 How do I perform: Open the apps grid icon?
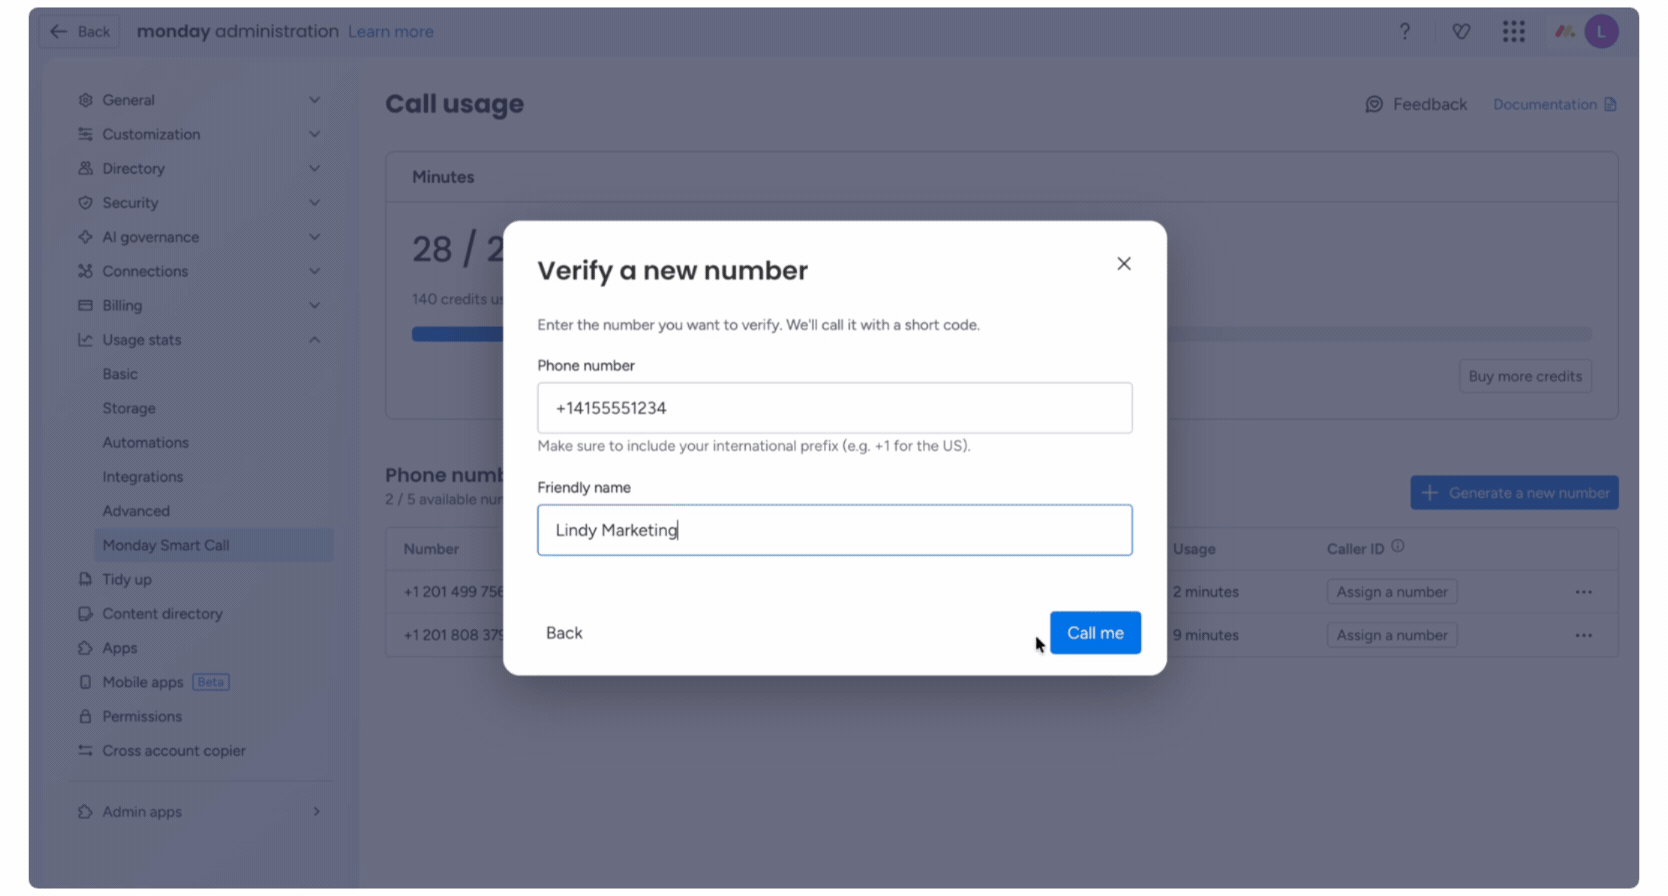[1514, 32]
